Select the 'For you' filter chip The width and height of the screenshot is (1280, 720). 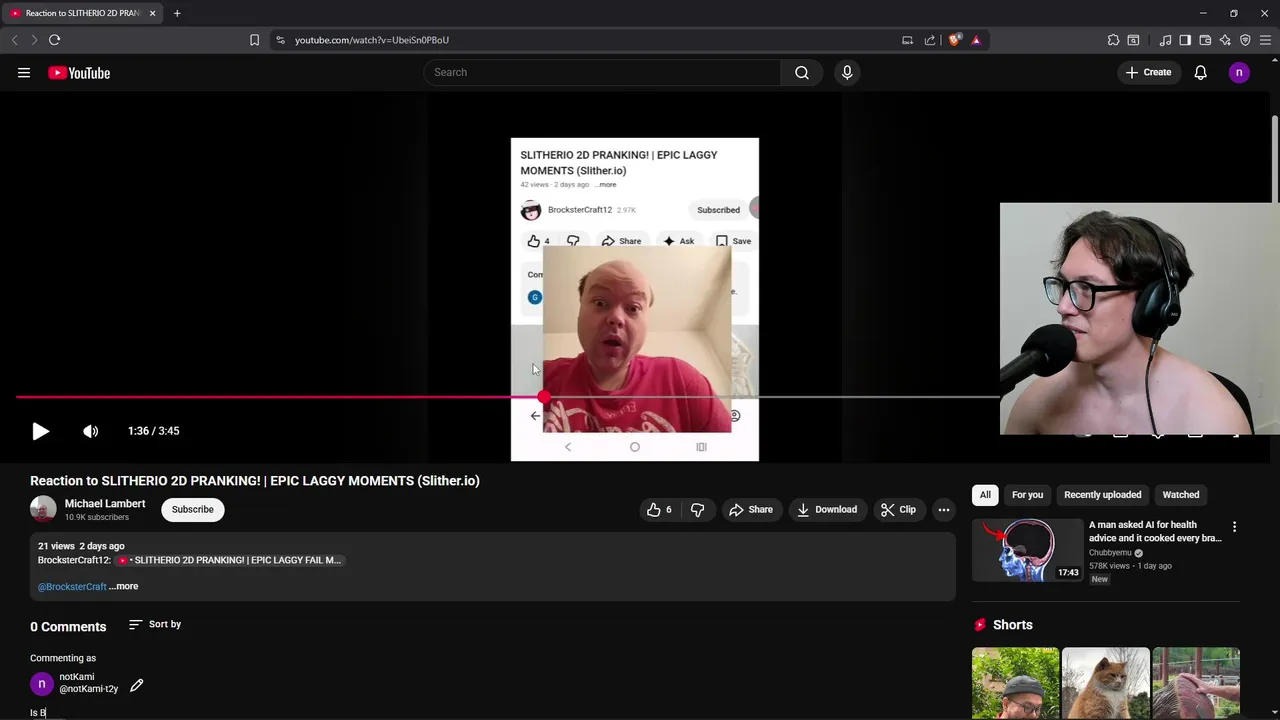tap(1027, 495)
